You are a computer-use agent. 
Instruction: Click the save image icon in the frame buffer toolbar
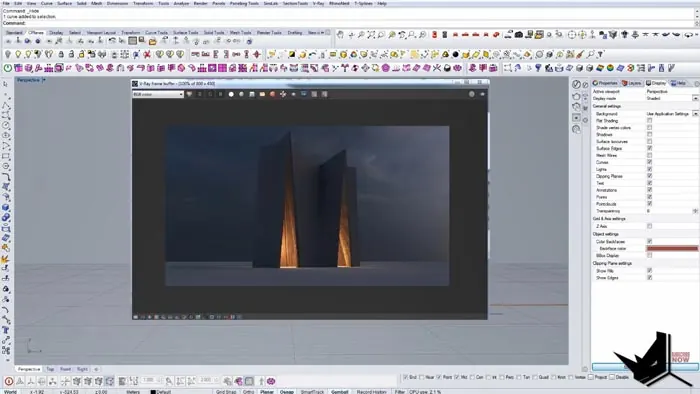point(252,94)
